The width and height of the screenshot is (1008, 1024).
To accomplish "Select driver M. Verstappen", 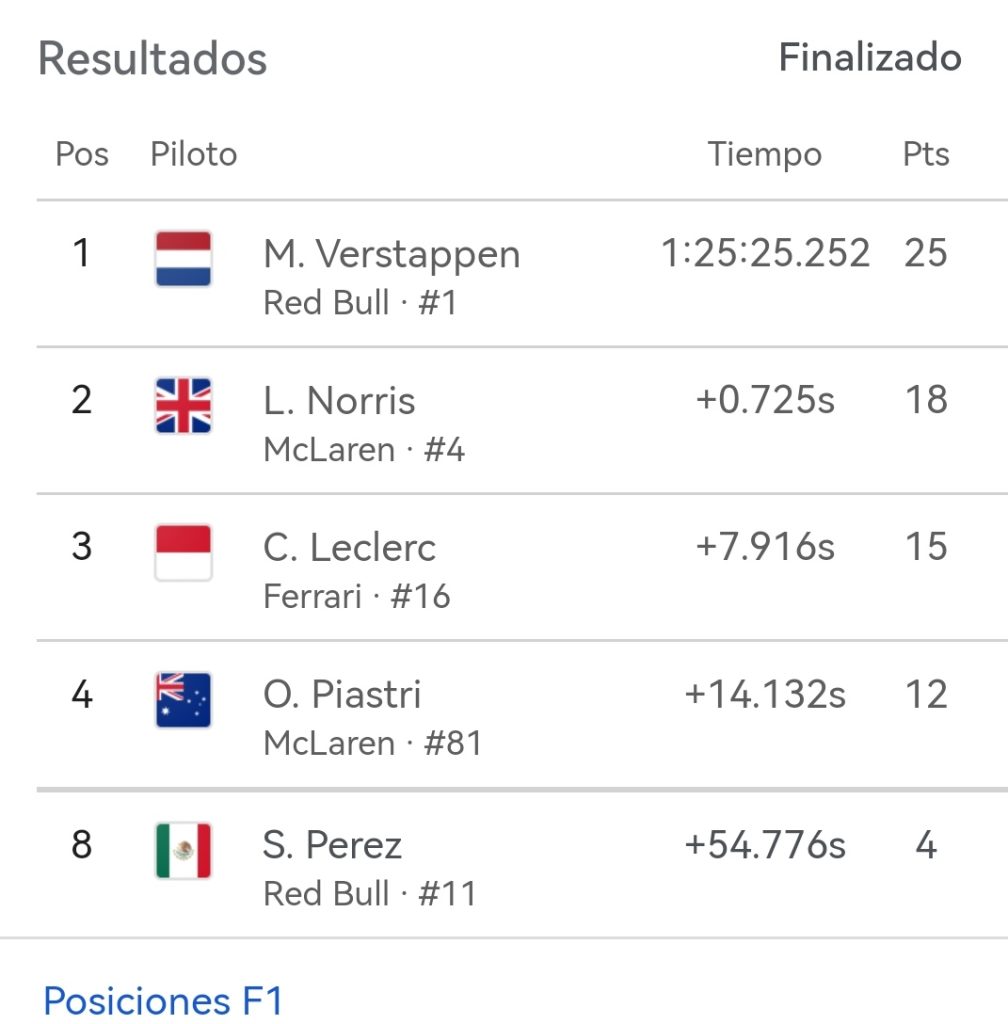I will 391,254.
